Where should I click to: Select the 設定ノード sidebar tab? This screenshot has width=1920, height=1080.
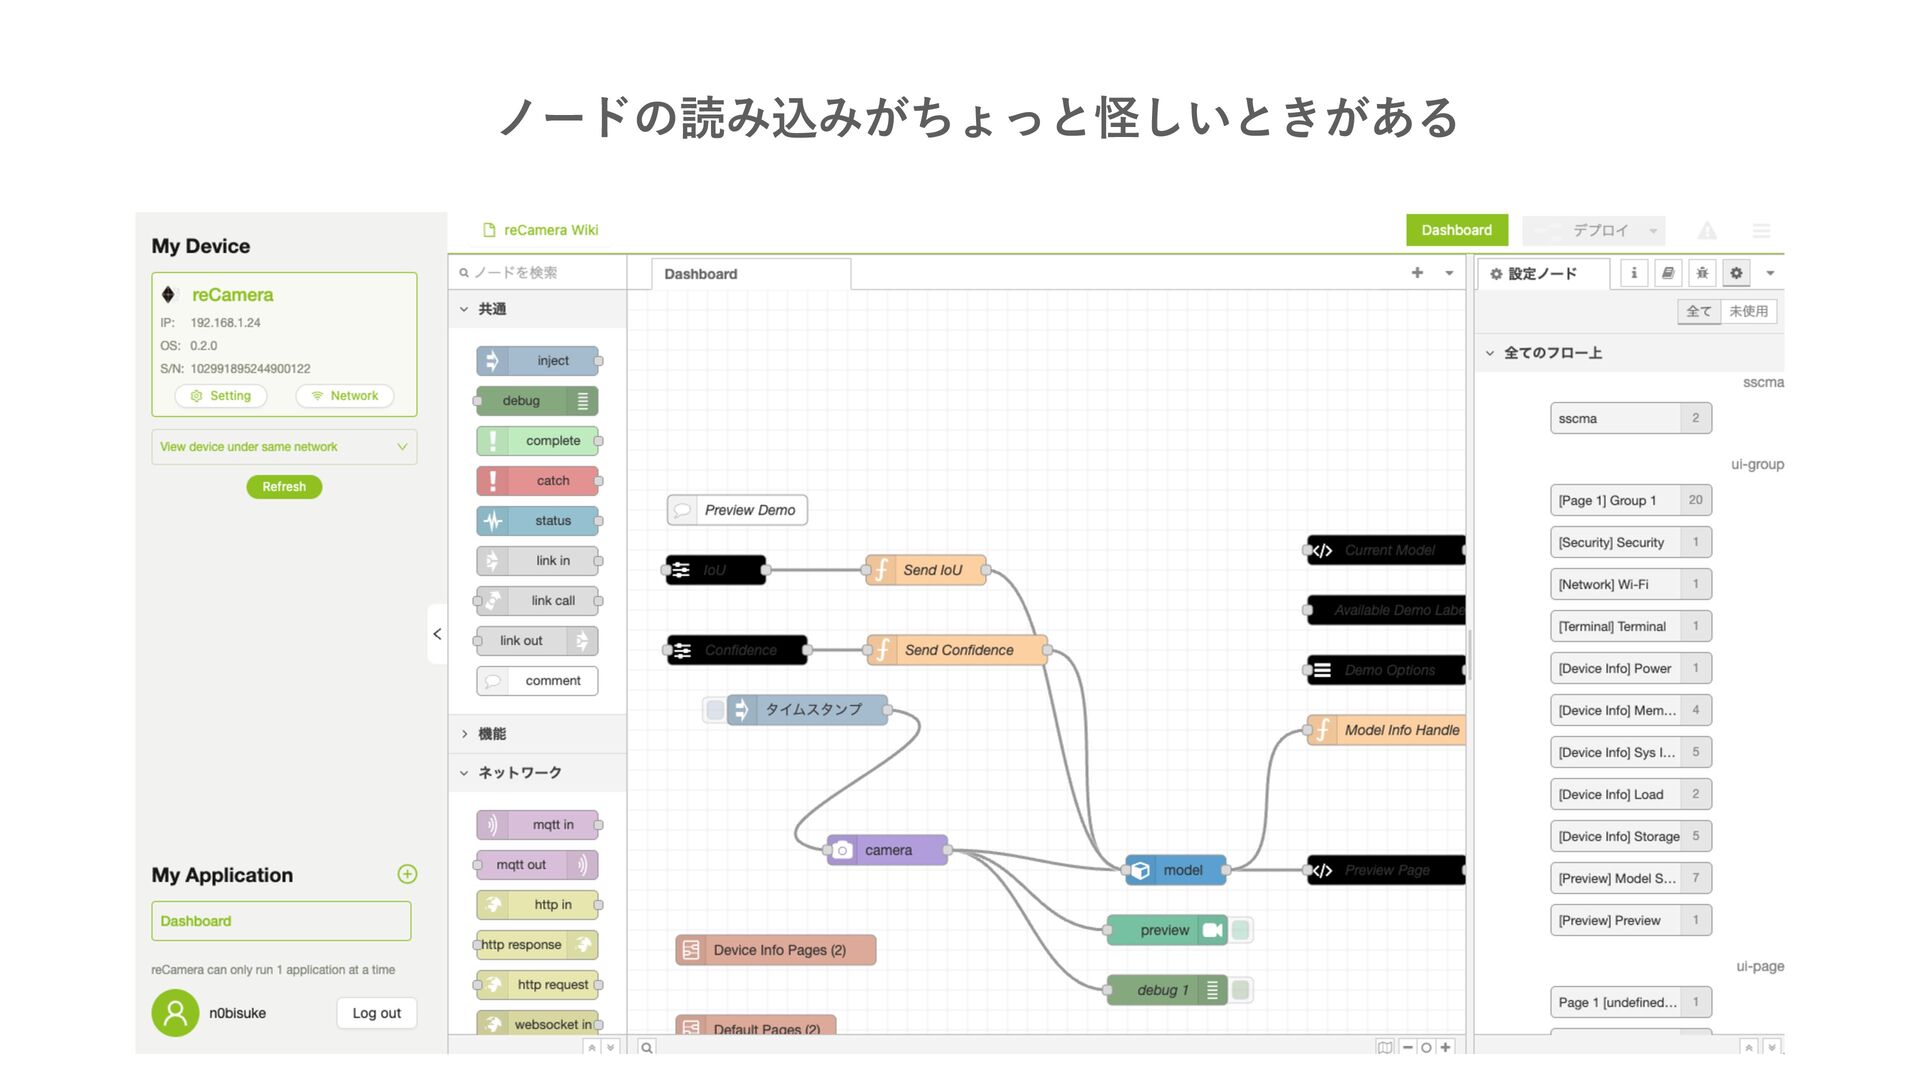pos(1543,274)
